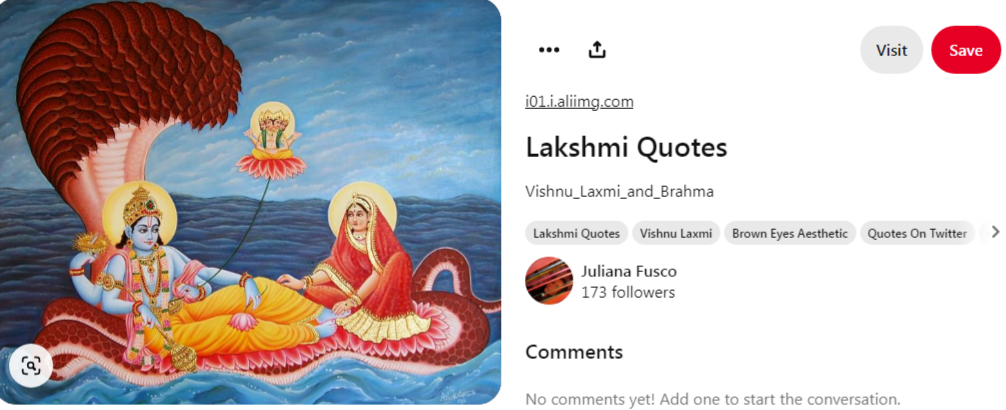1006x410 pixels.
Task: Click the Visit button
Action: (891, 50)
